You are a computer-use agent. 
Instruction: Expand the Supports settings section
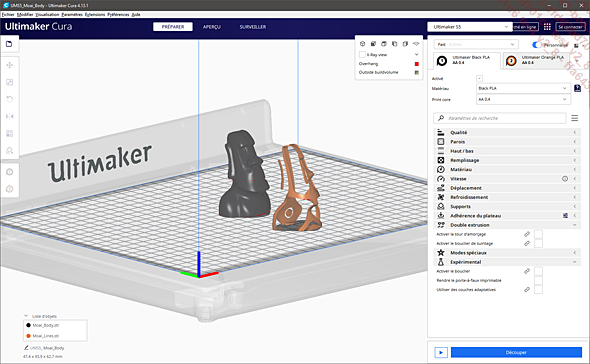click(x=507, y=206)
